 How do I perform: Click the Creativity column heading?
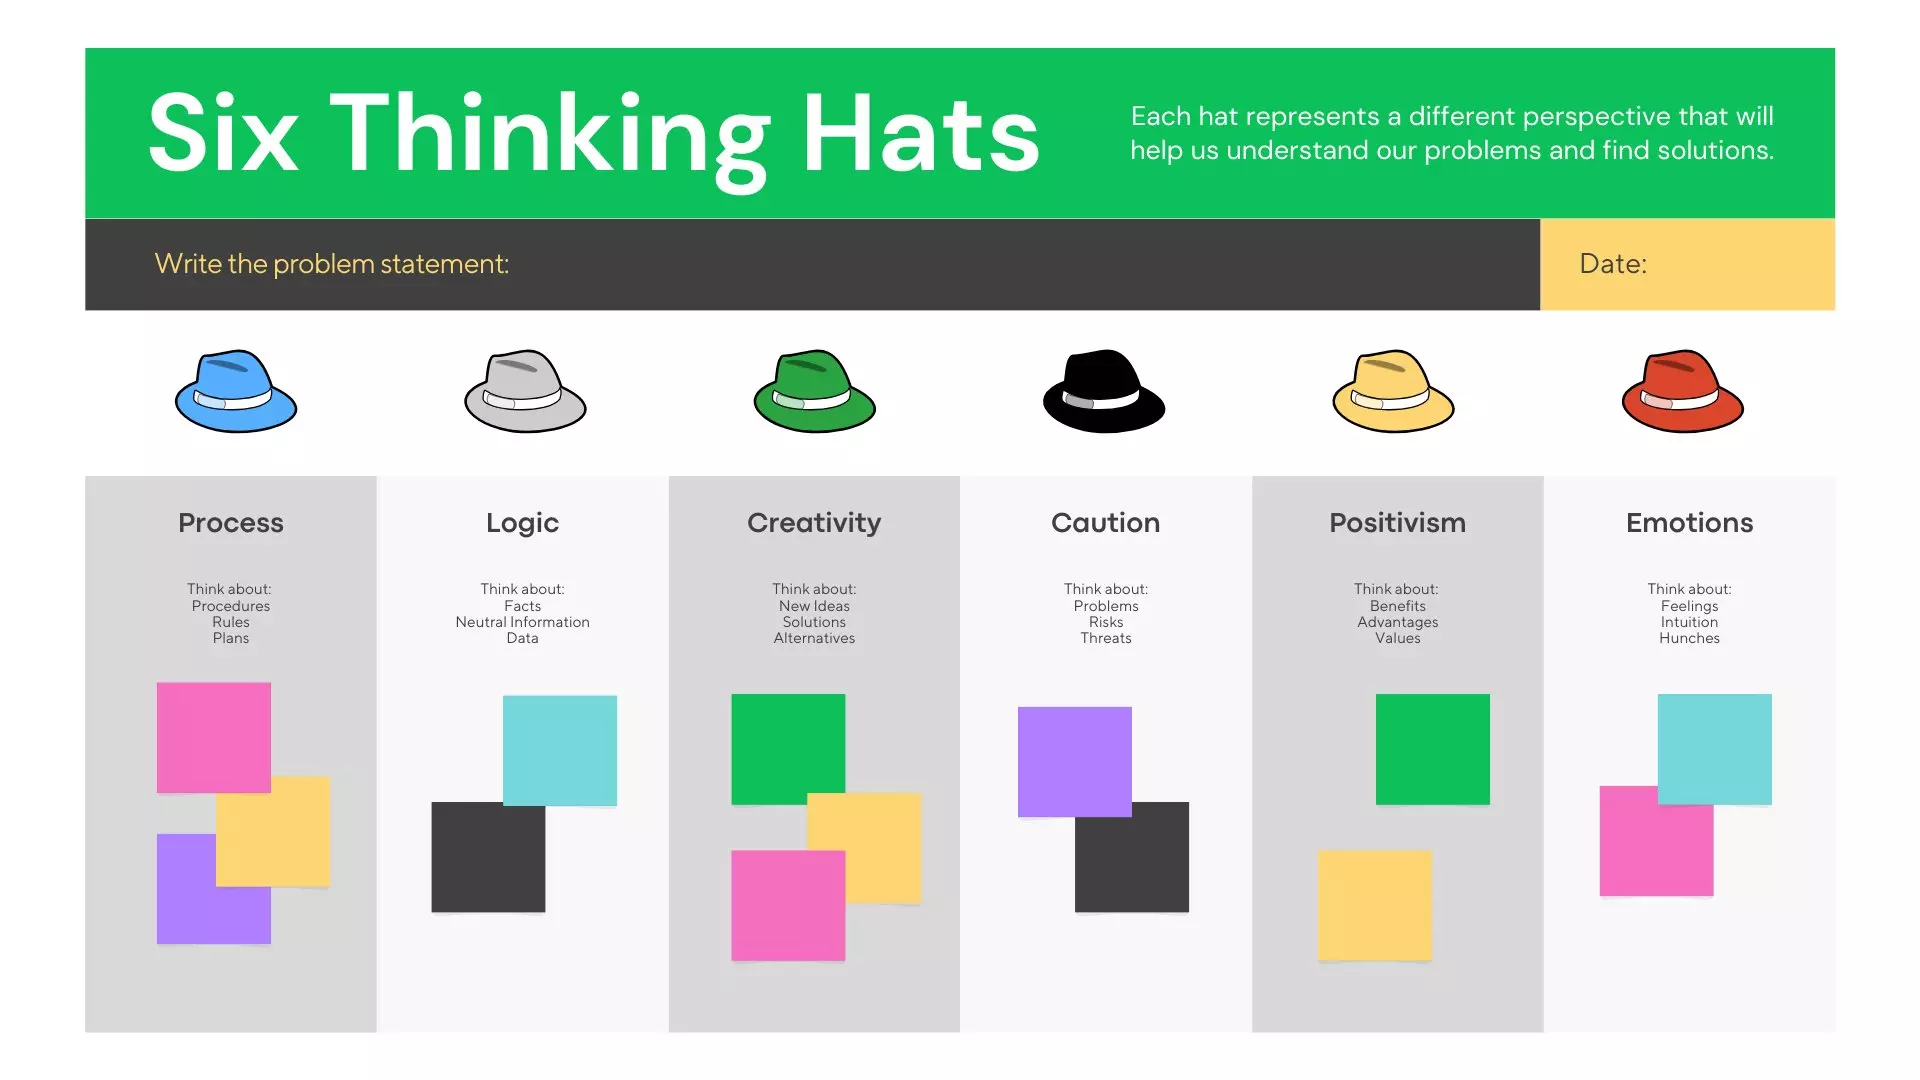coord(814,523)
